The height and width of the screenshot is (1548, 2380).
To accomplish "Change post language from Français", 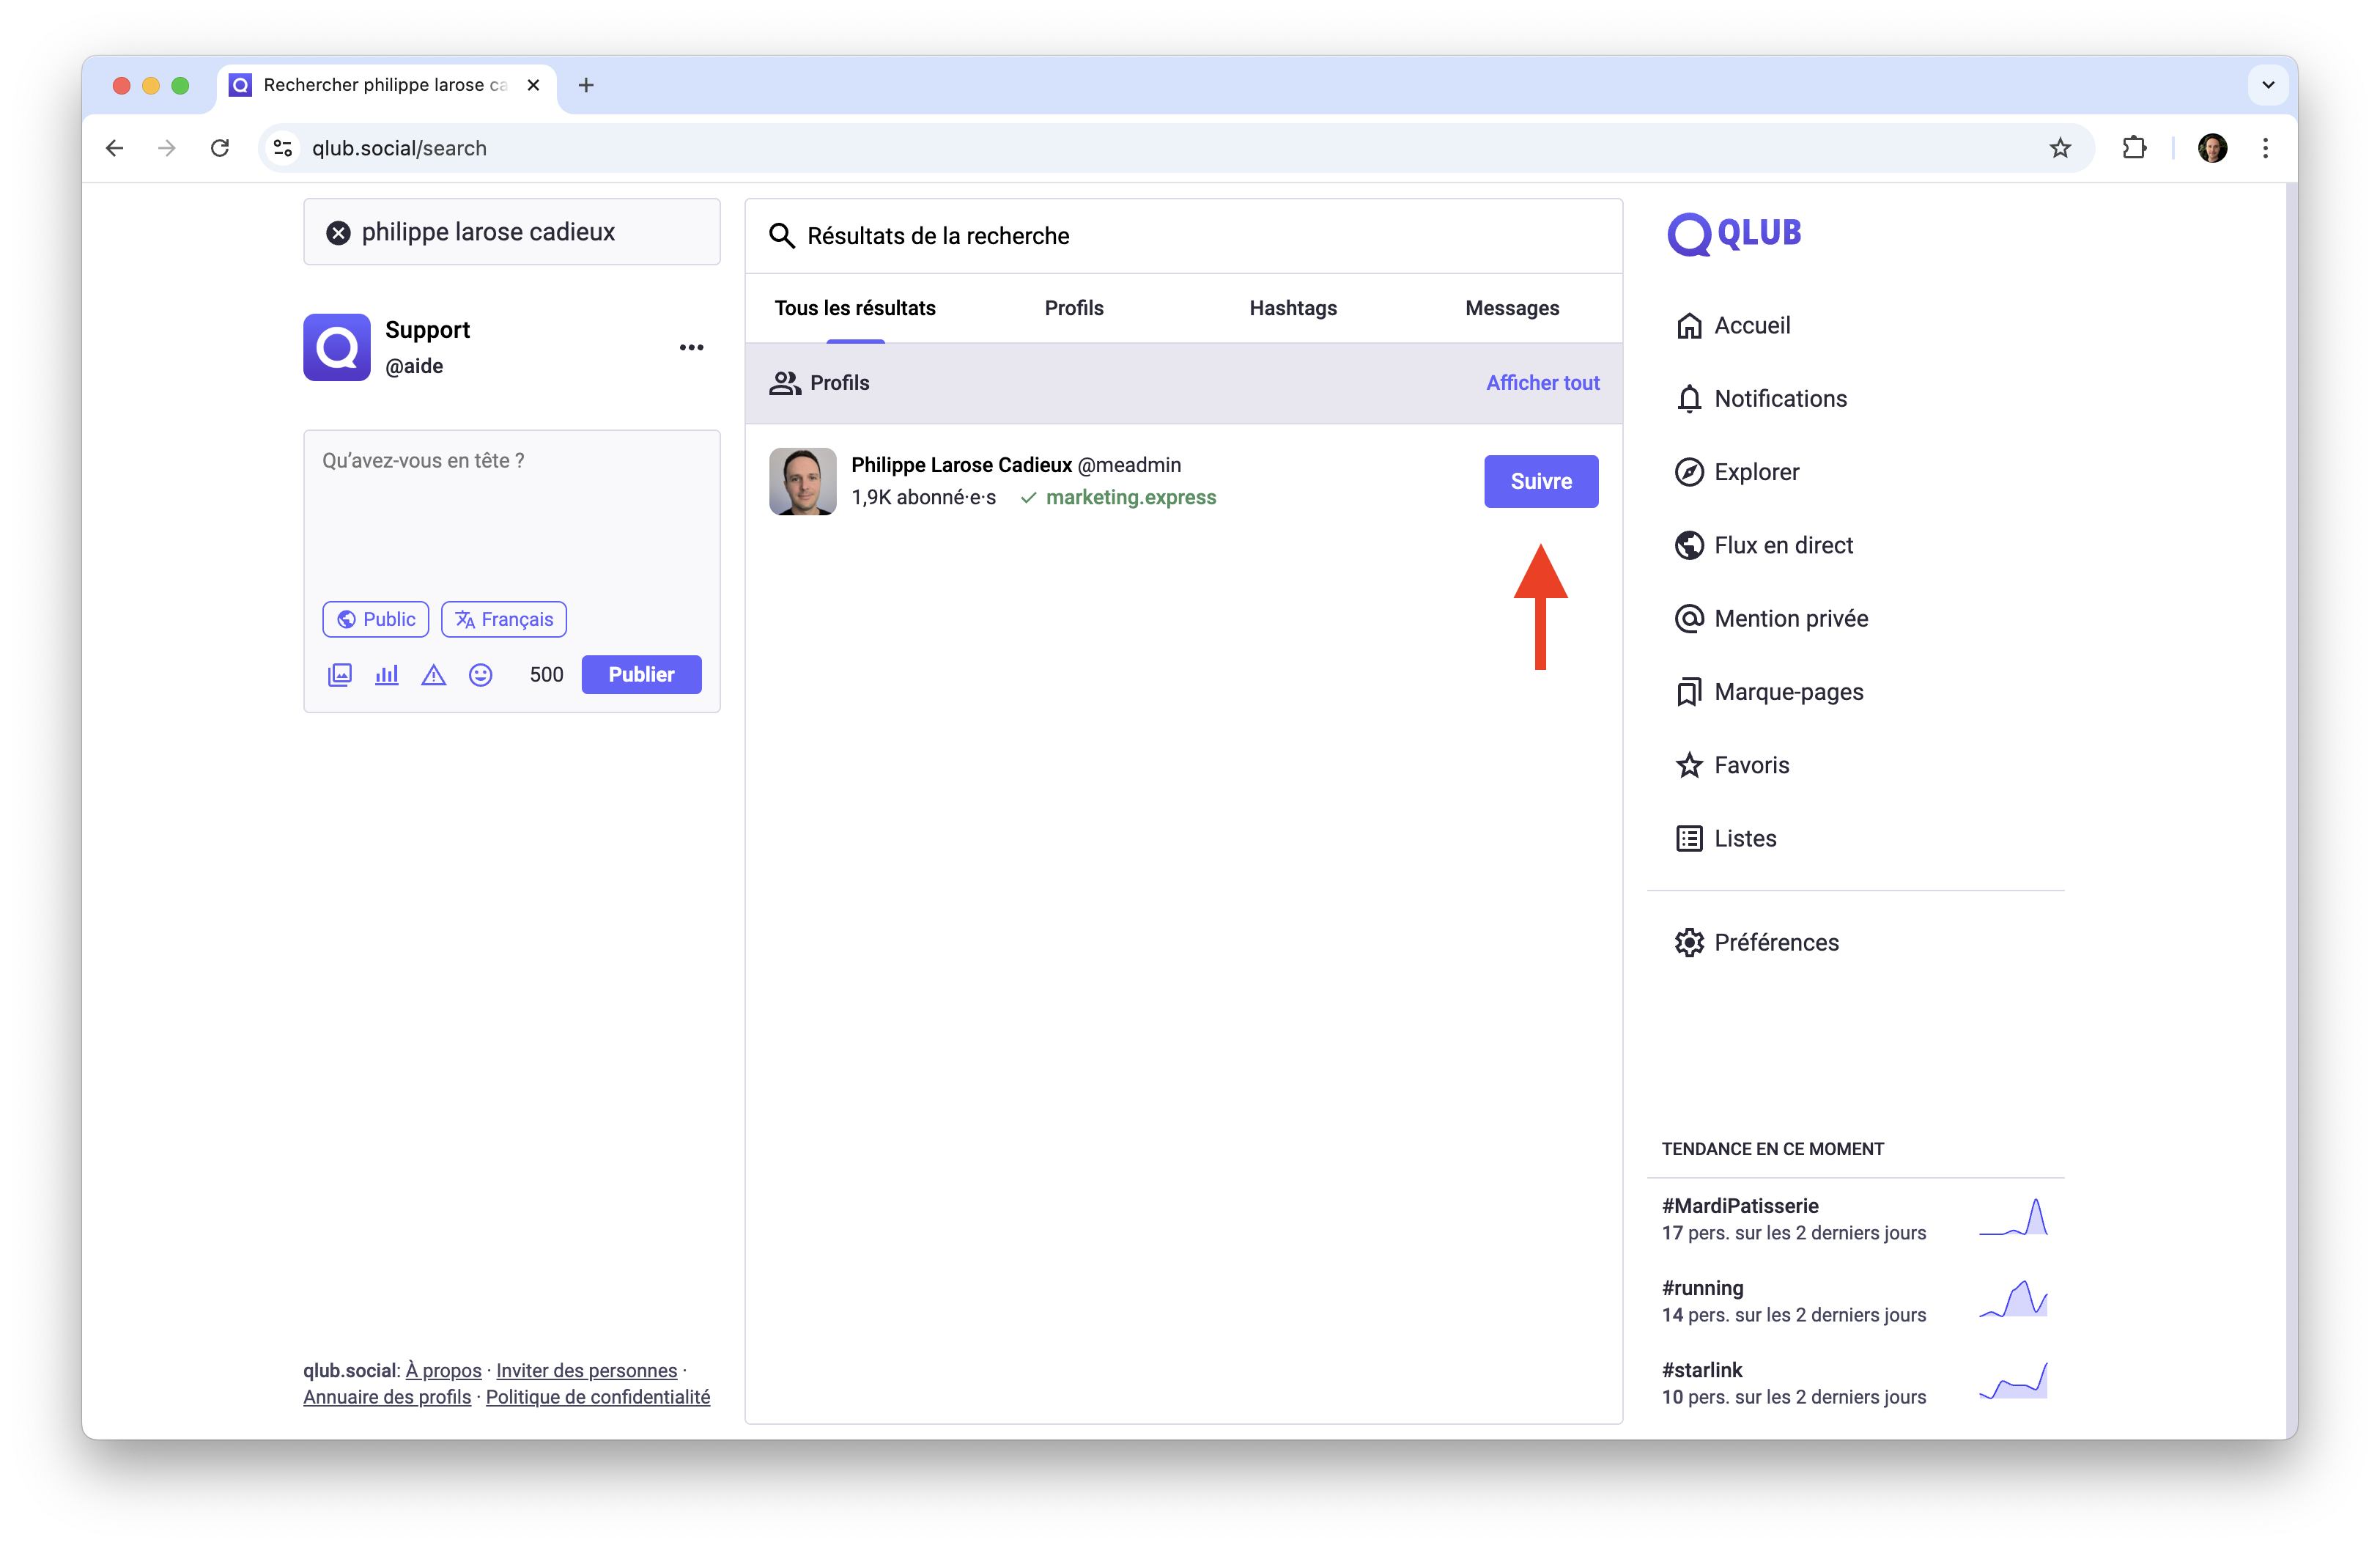I will pos(504,619).
